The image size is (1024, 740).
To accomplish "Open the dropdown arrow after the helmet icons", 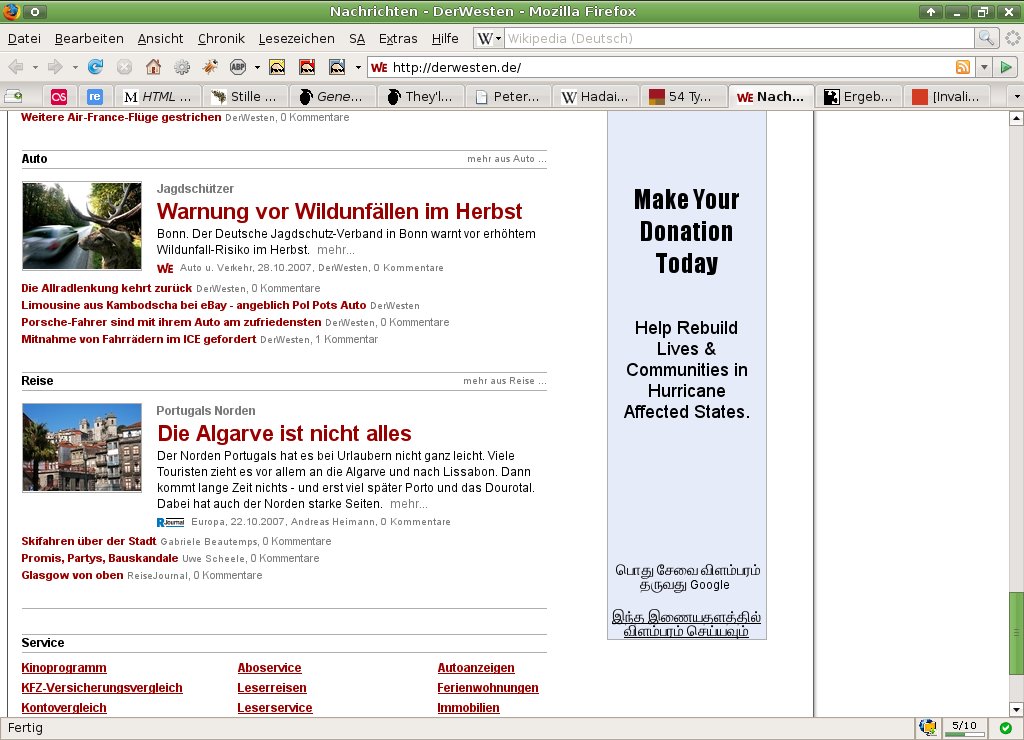I will coord(358,67).
